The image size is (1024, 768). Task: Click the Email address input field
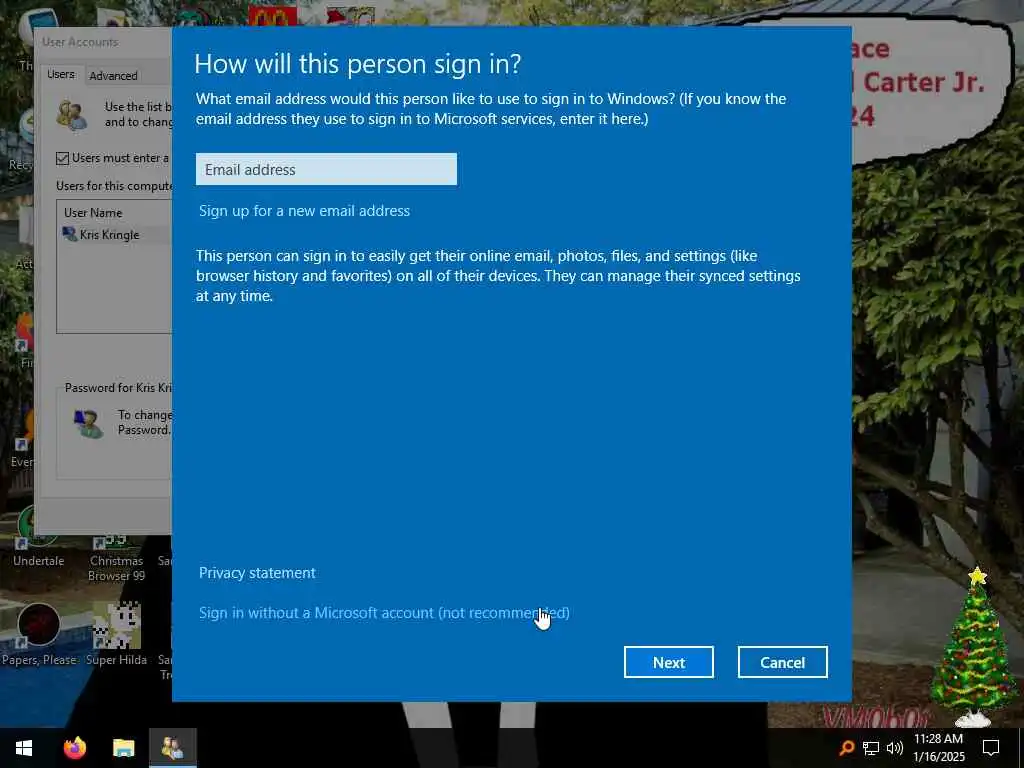coord(326,169)
